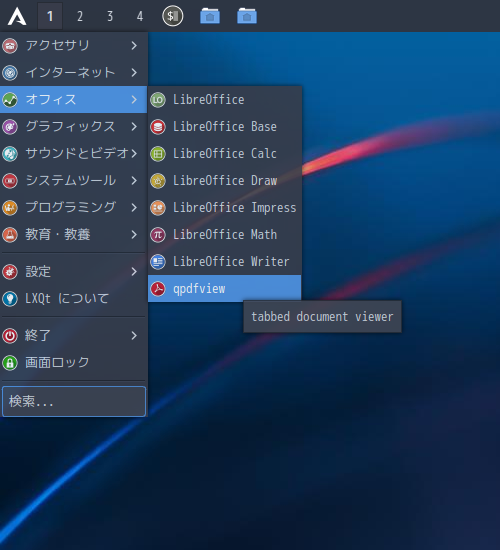Click the LXQt について lightbulb icon
The image size is (500, 550).
click(10, 299)
